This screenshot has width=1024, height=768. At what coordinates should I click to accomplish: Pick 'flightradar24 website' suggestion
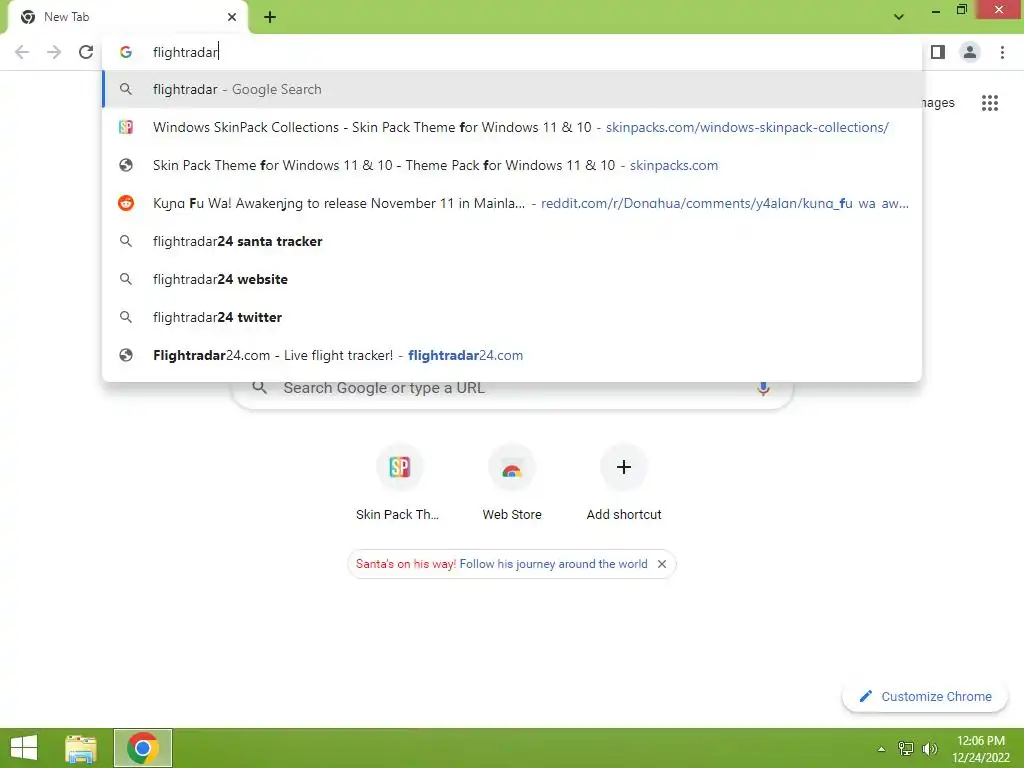click(512, 279)
